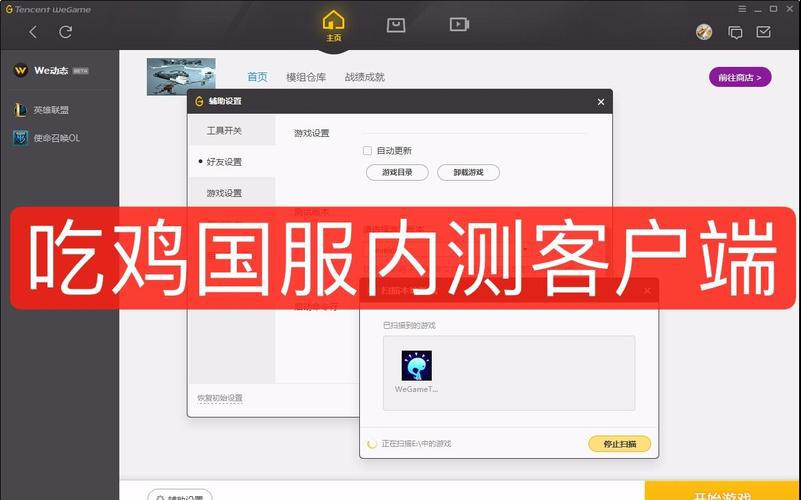Click the 开始游戏 button

pyautogui.click(x=723, y=491)
